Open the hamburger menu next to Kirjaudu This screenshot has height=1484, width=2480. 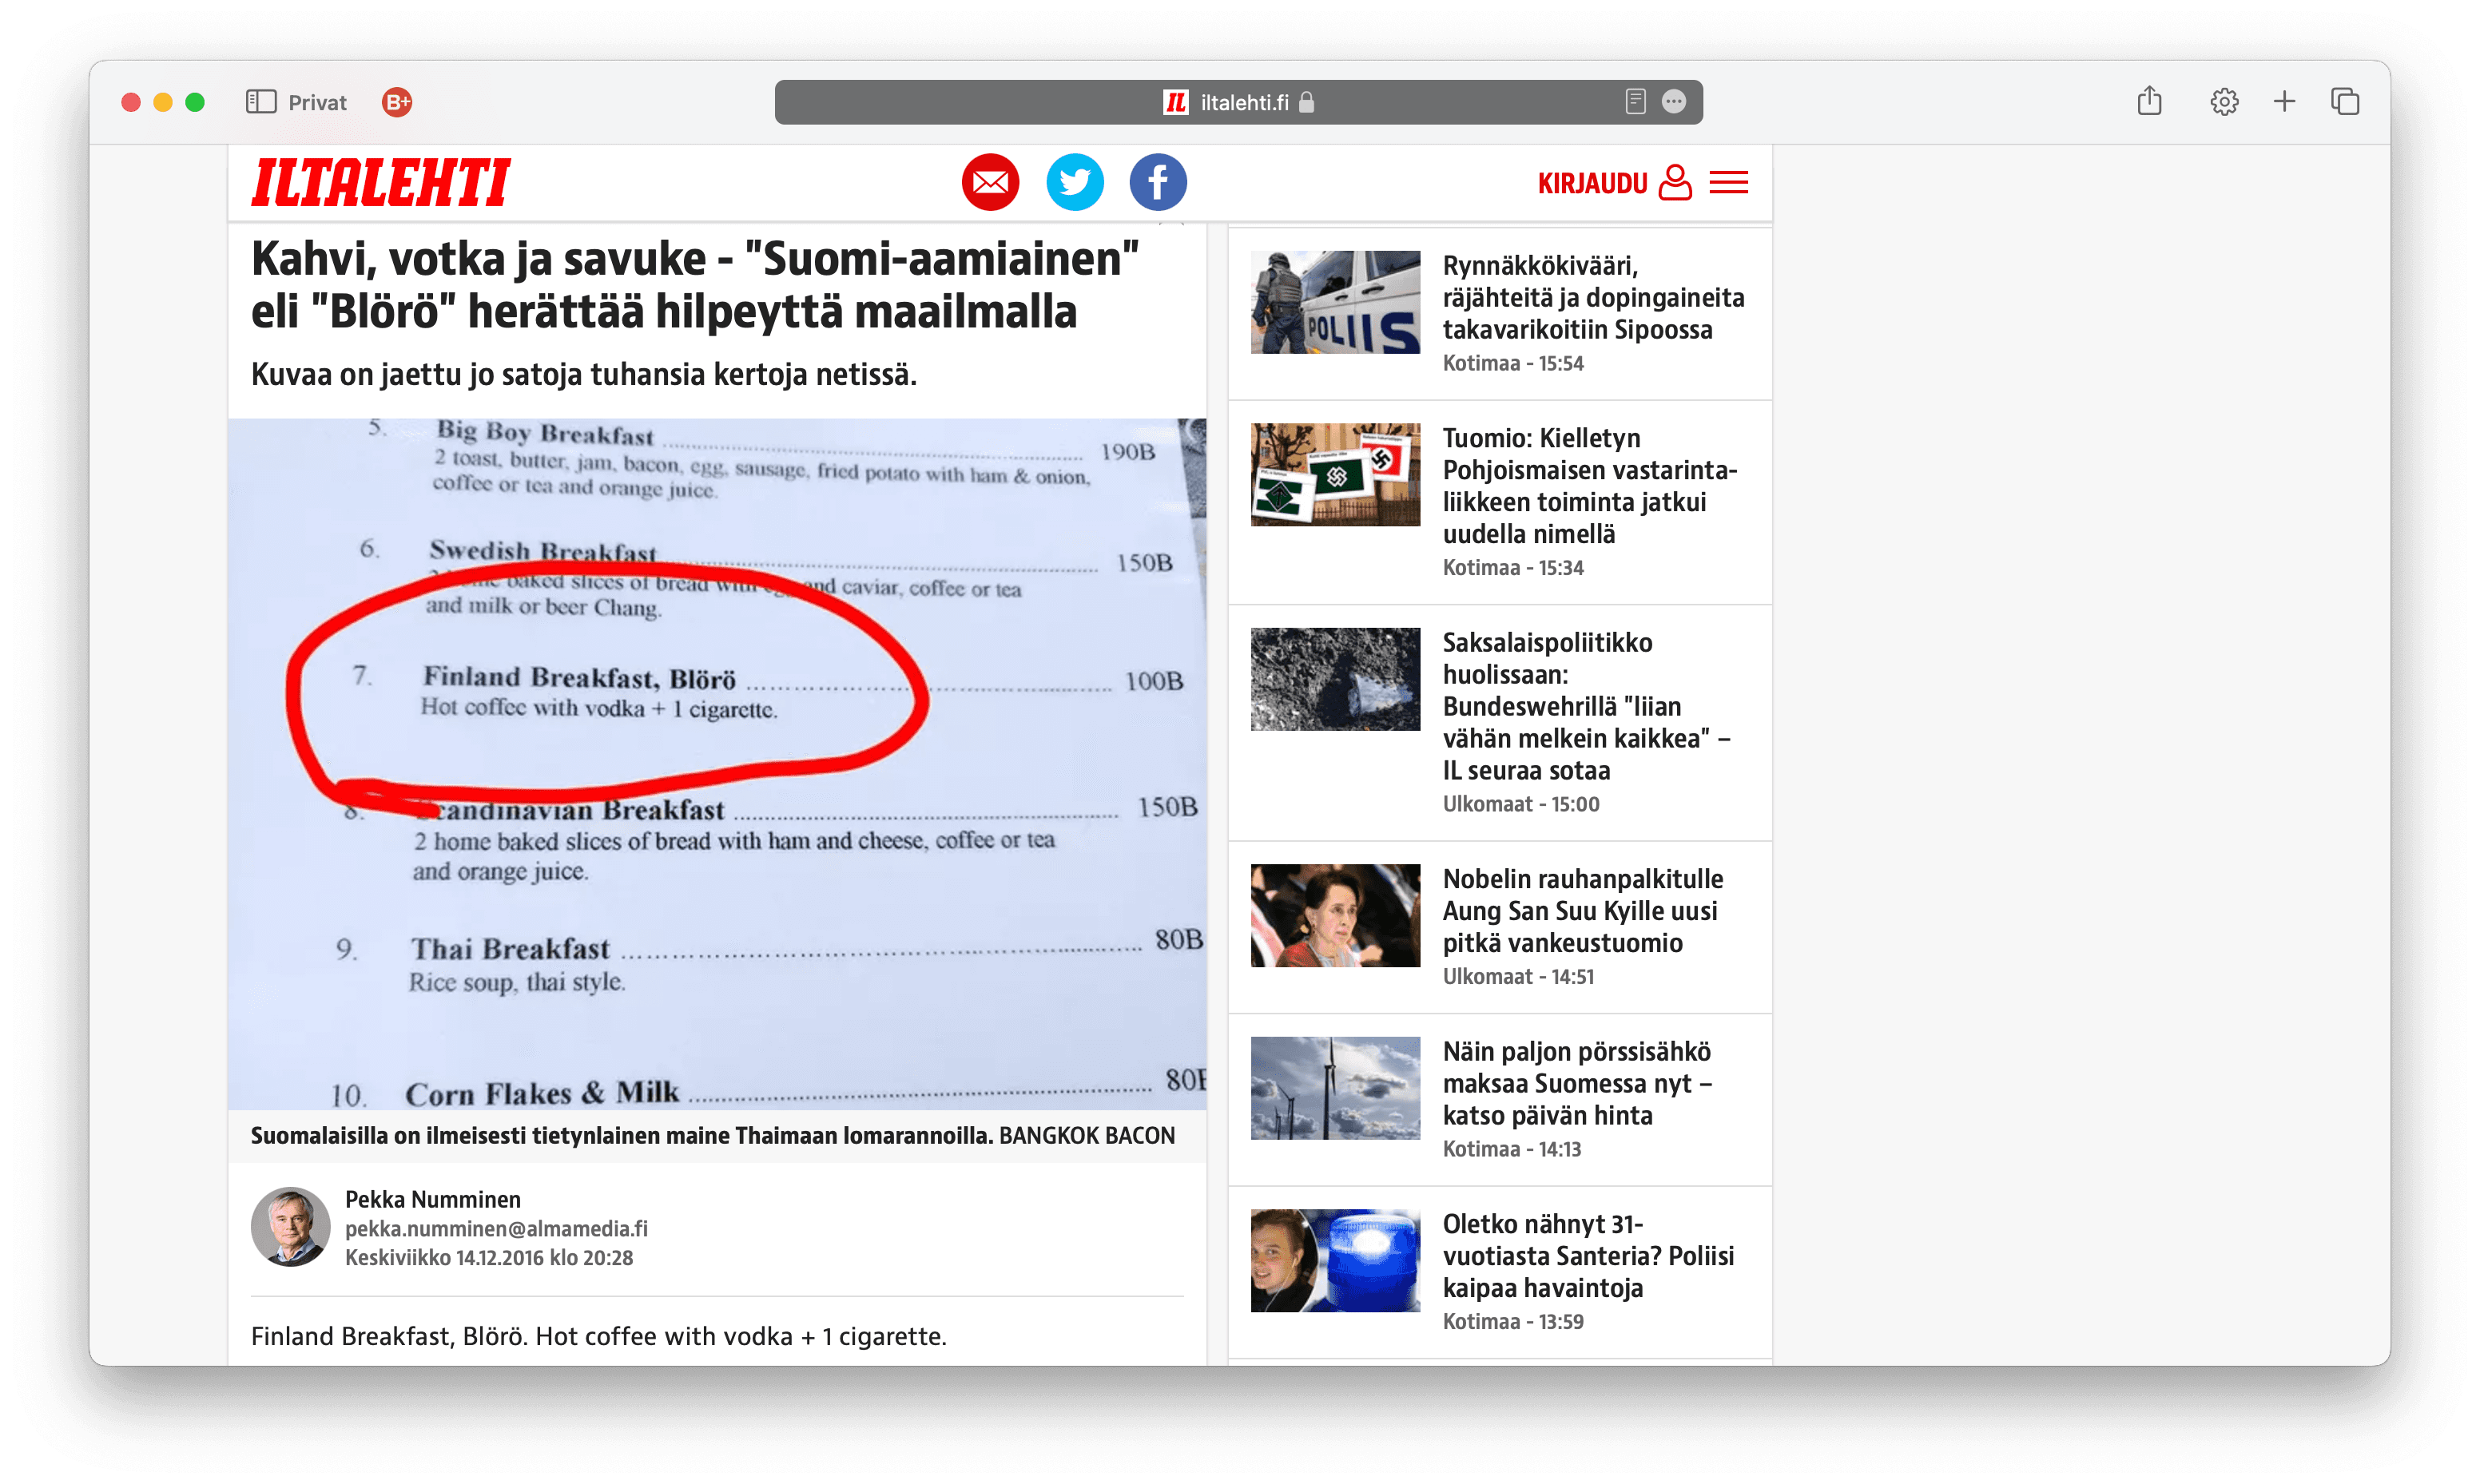[x=1729, y=183]
